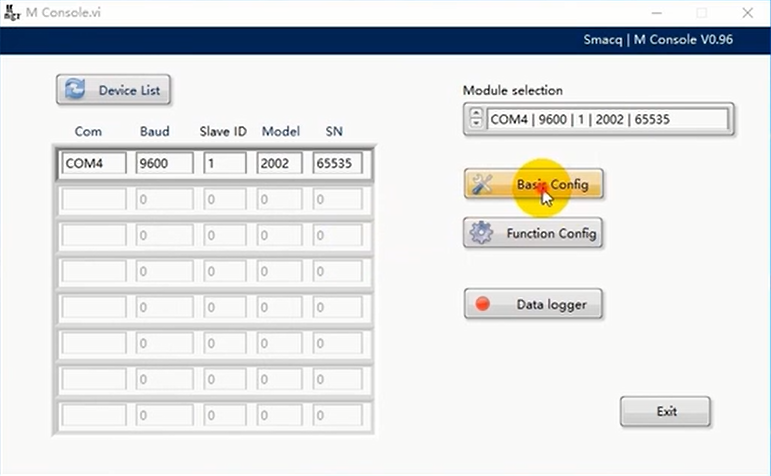Screen dimensions: 771x476
Task: Click the Exit button
Action: pos(665,411)
